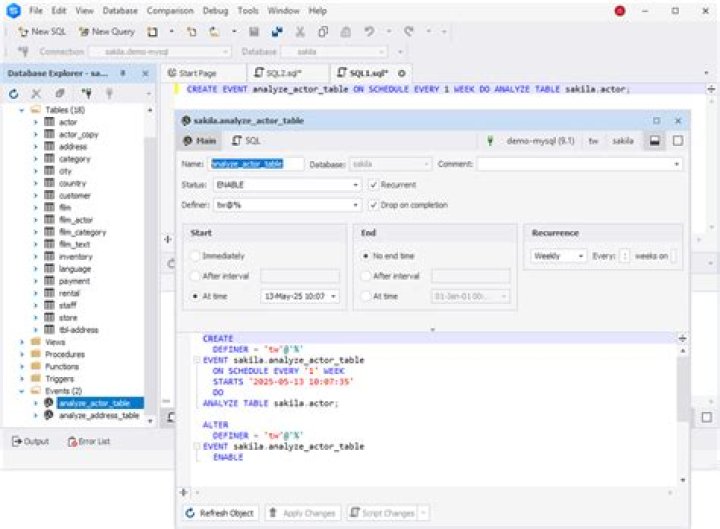Toggle the Recurrent checkbox
The image size is (720, 529).
[x=374, y=185]
